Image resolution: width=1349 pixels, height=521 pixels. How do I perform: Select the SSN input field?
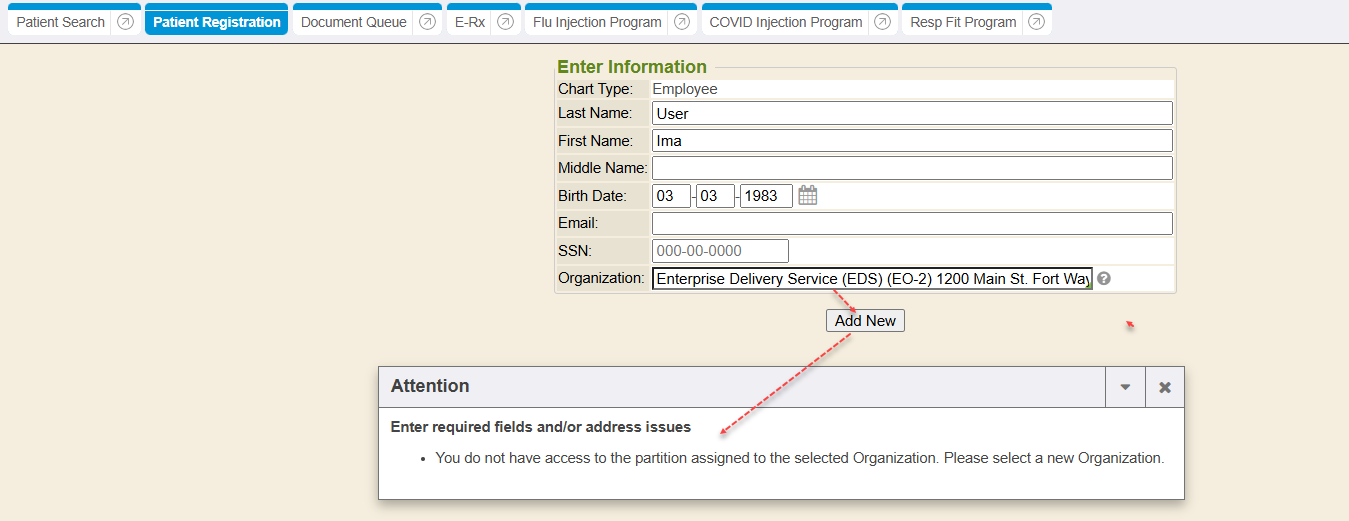(x=720, y=251)
